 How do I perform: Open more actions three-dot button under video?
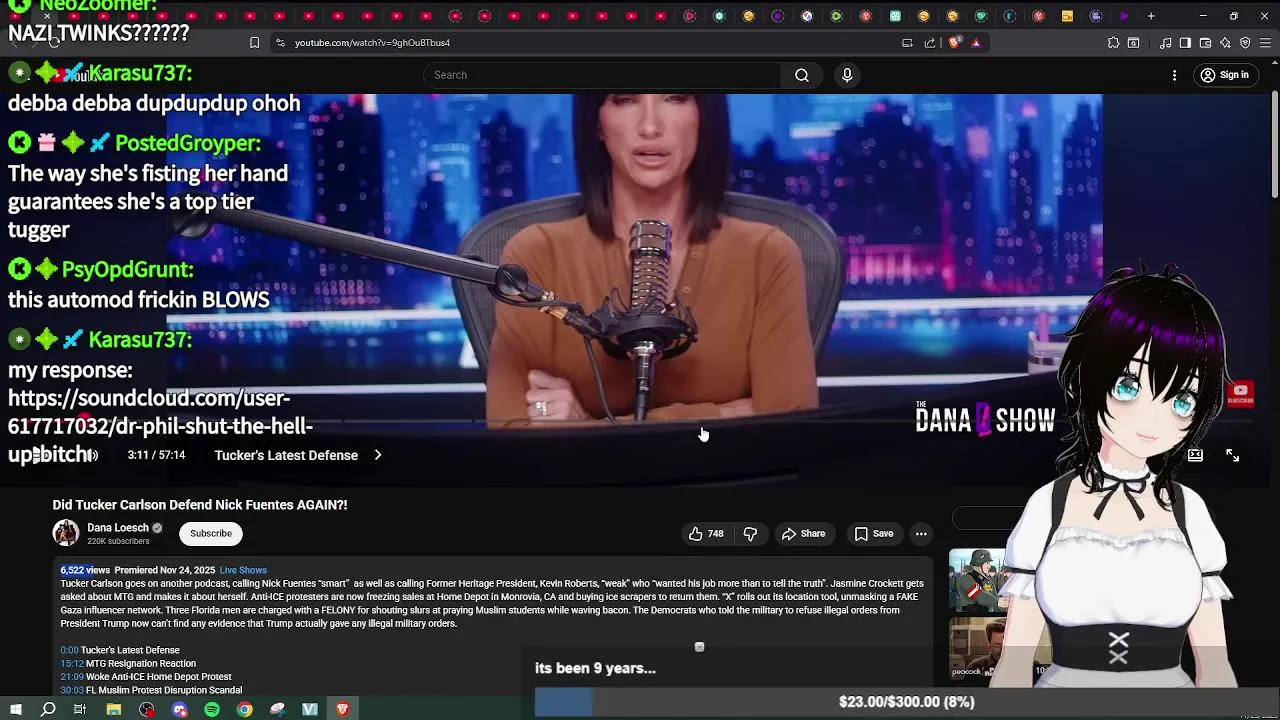921,534
